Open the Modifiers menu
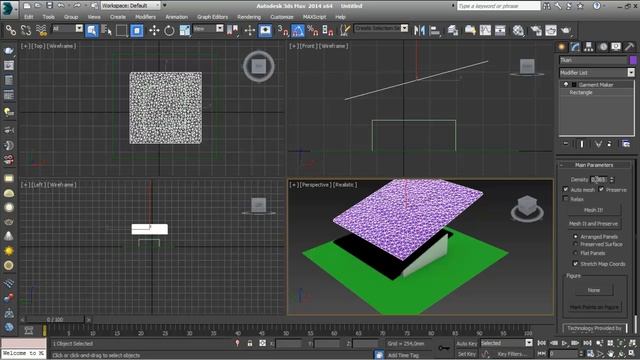The width and height of the screenshot is (640, 360). [x=145, y=17]
